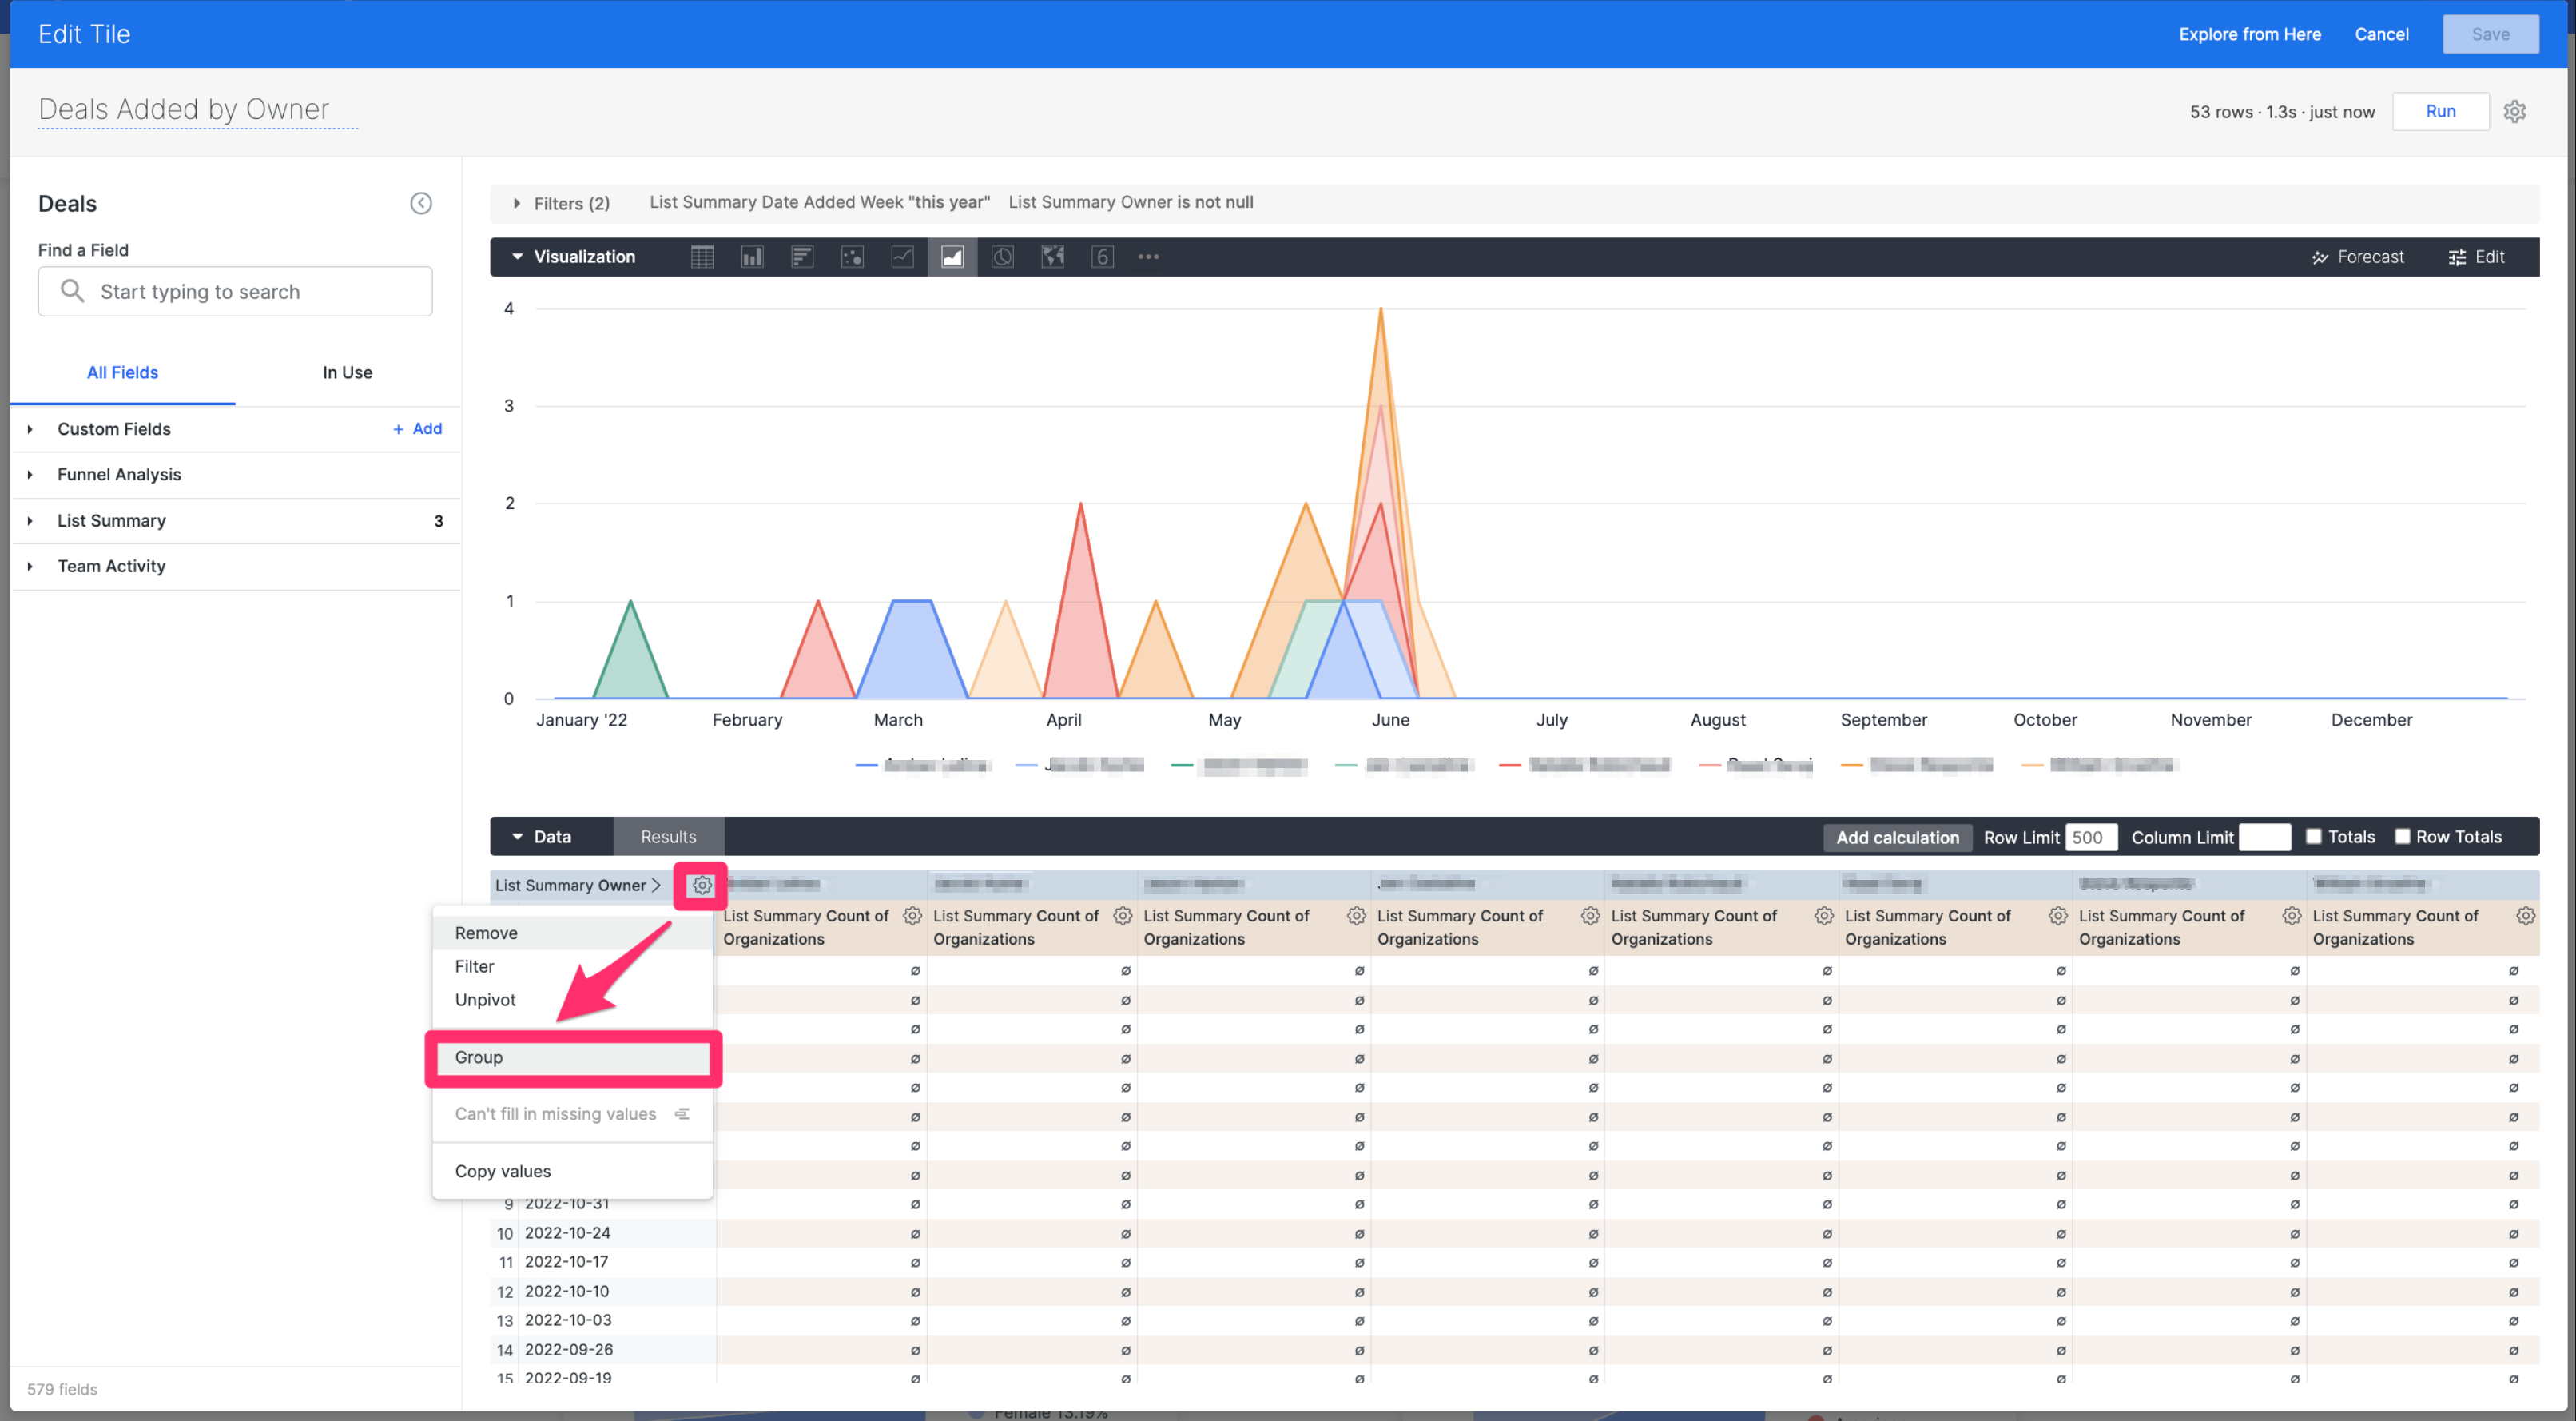Image resolution: width=2576 pixels, height=1421 pixels.
Task: Click the solid red legend series line
Action: 1510,766
